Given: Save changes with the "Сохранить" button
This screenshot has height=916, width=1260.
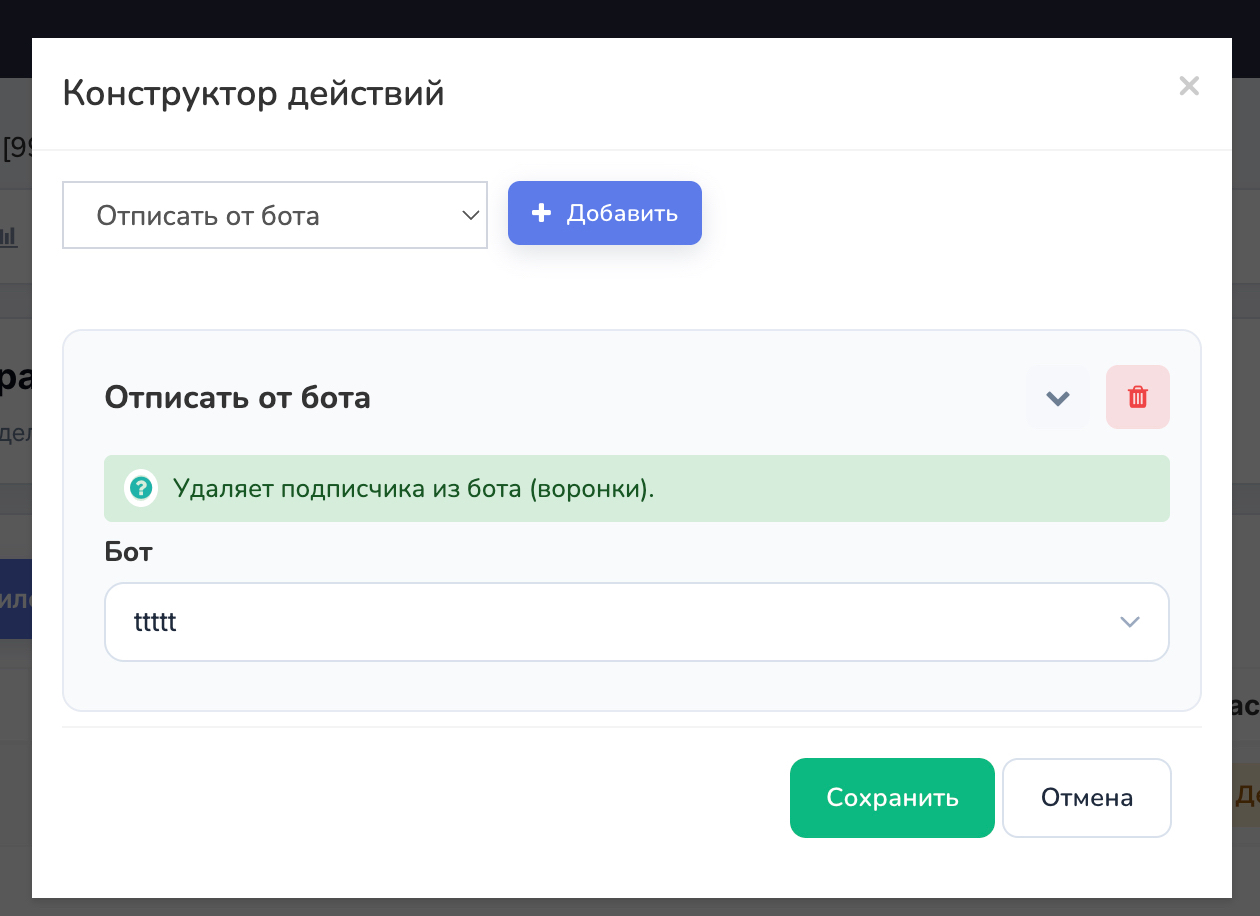Looking at the screenshot, I should [x=892, y=798].
